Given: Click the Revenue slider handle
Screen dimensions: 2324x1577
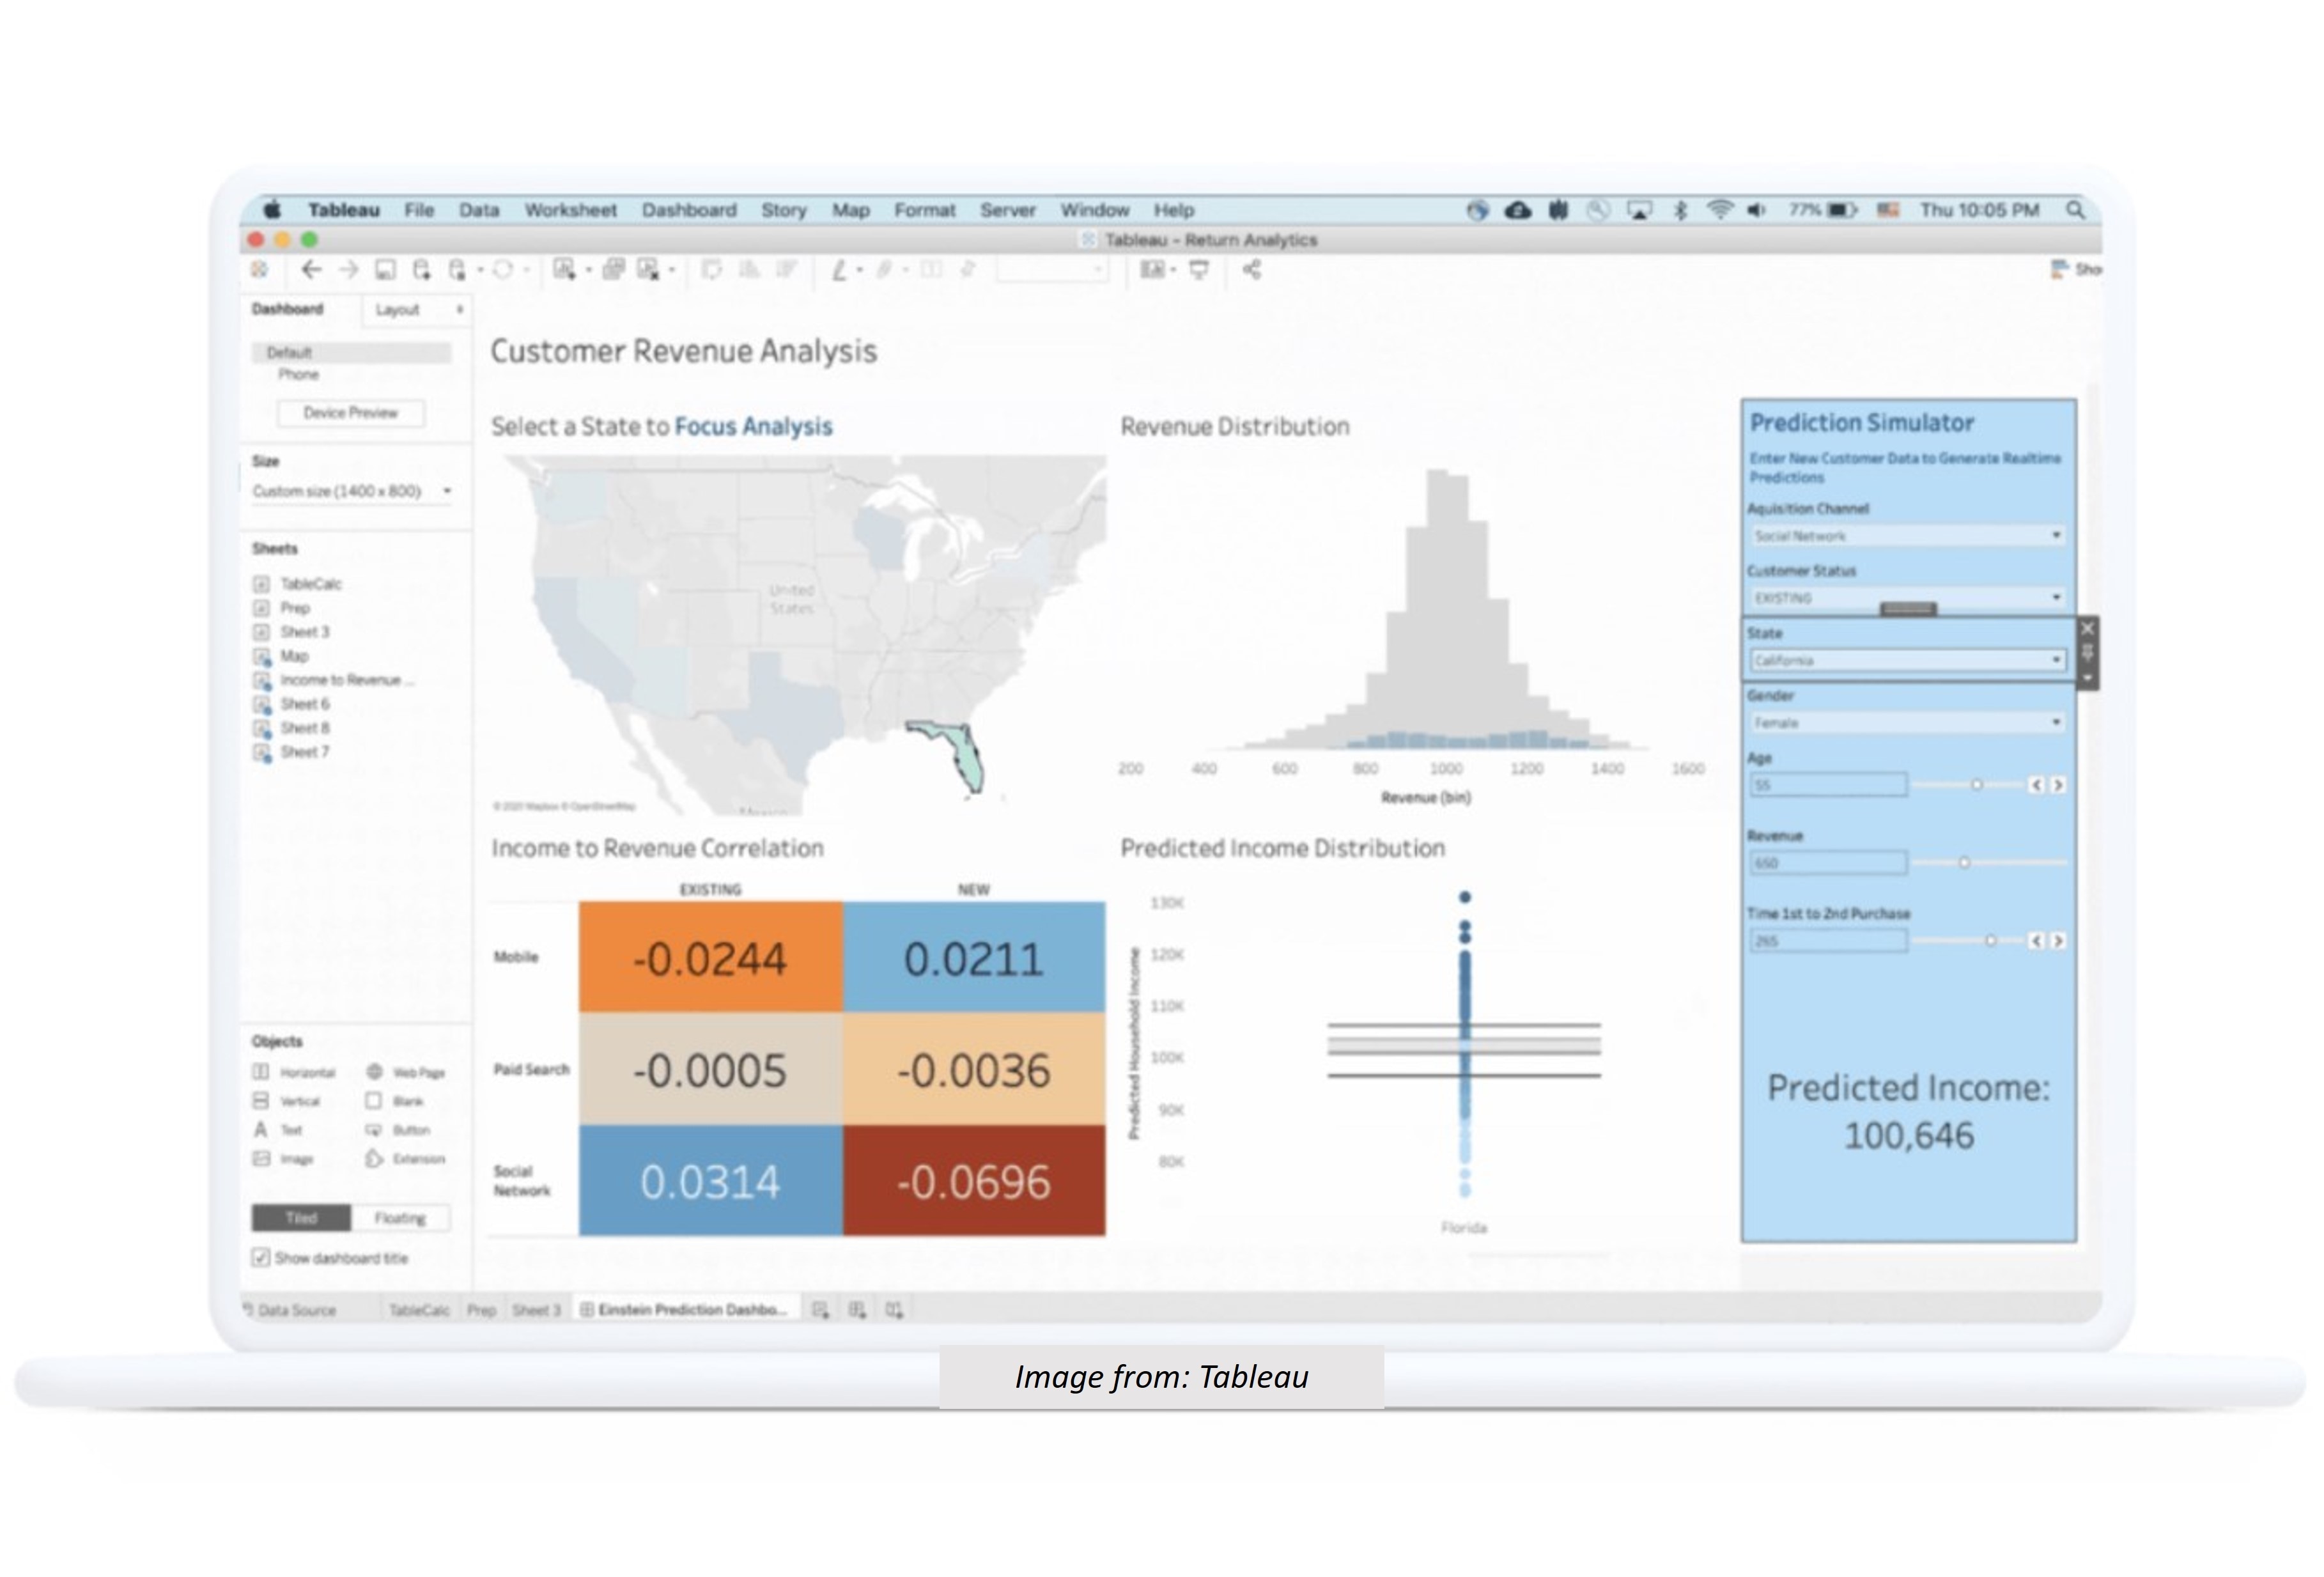Looking at the screenshot, I should [x=1964, y=862].
